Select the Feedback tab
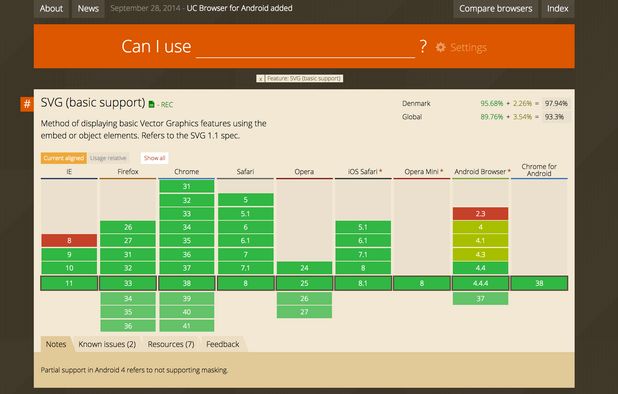 click(x=223, y=344)
